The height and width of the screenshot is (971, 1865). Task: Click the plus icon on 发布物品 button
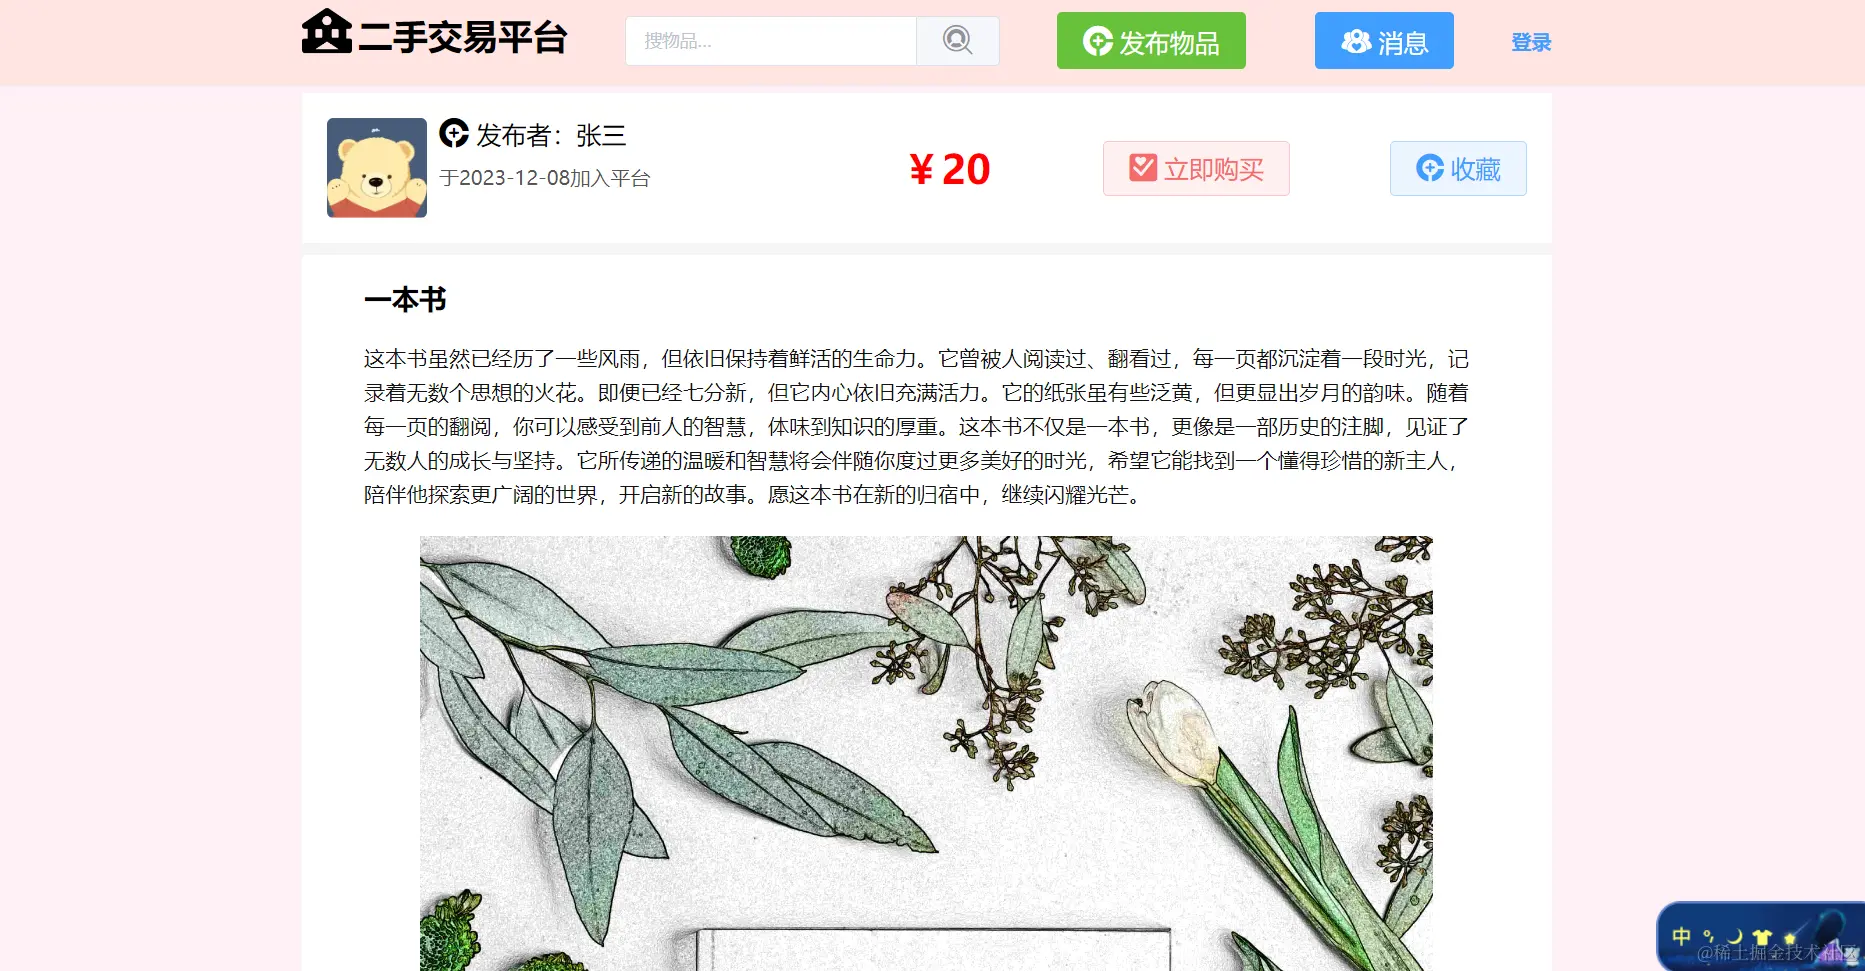(1098, 41)
